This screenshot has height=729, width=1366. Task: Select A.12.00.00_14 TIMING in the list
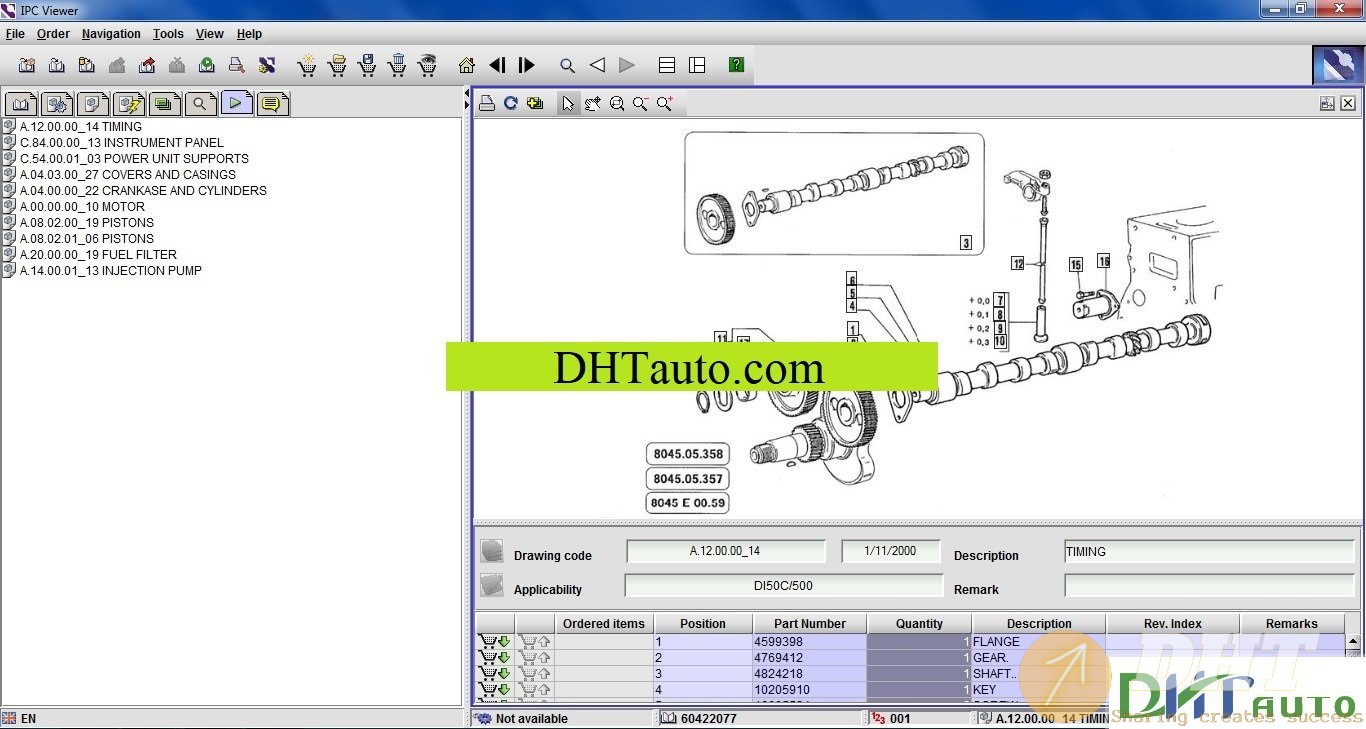(x=81, y=127)
